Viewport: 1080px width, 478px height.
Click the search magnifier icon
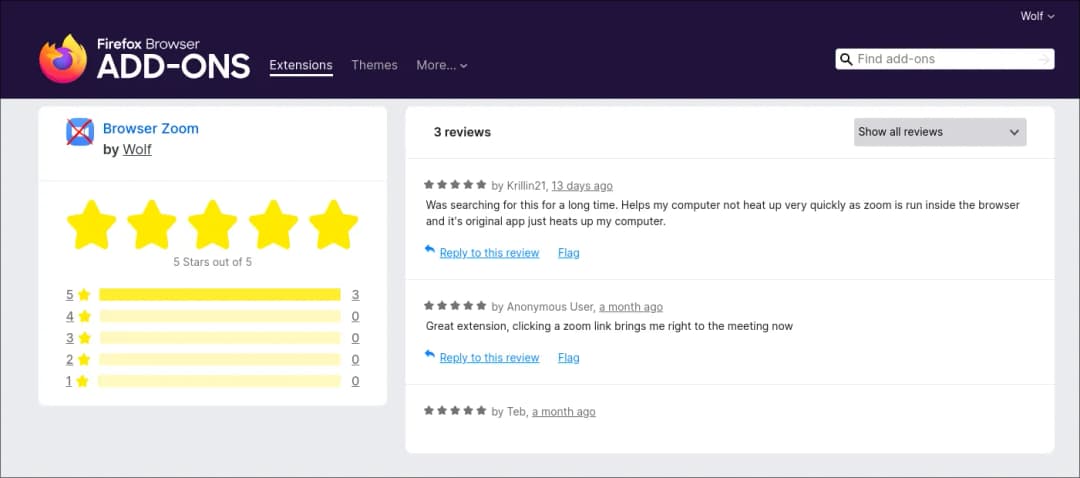(x=847, y=59)
